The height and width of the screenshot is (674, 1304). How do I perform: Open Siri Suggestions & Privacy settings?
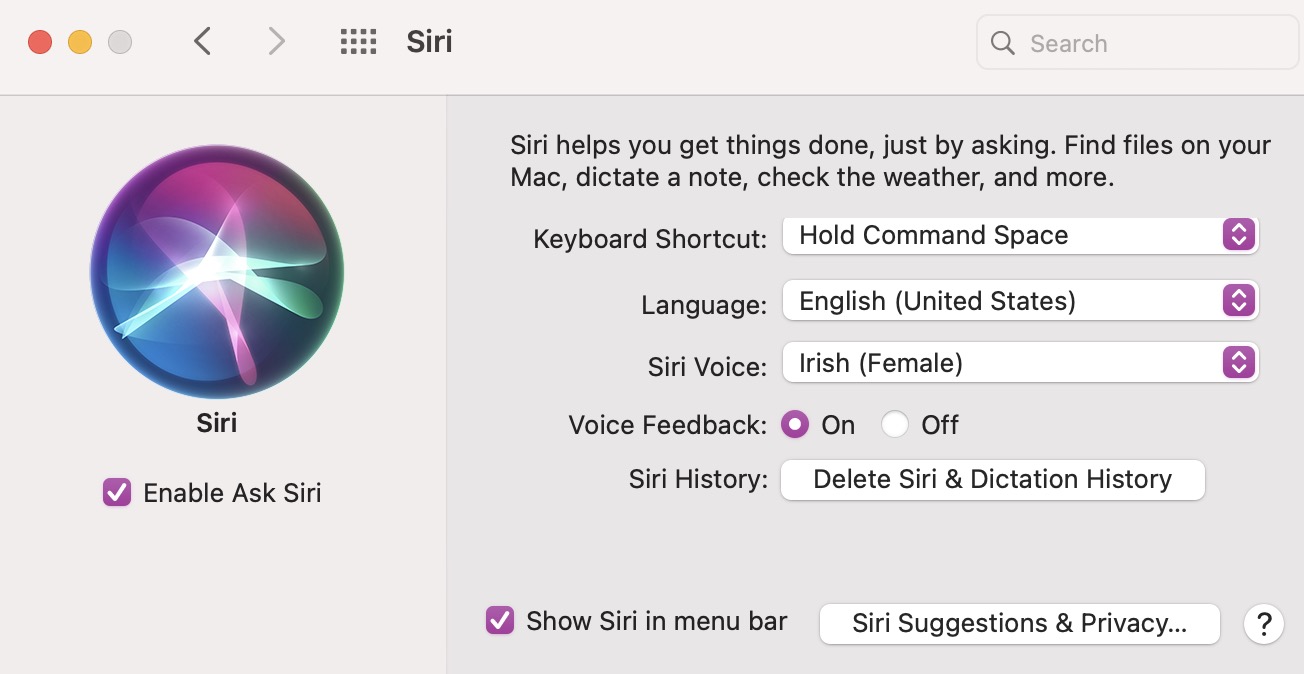point(1019,623)
